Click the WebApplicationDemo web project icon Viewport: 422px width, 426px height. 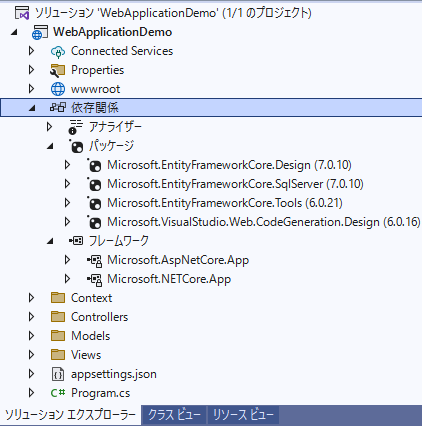[40, 32]
